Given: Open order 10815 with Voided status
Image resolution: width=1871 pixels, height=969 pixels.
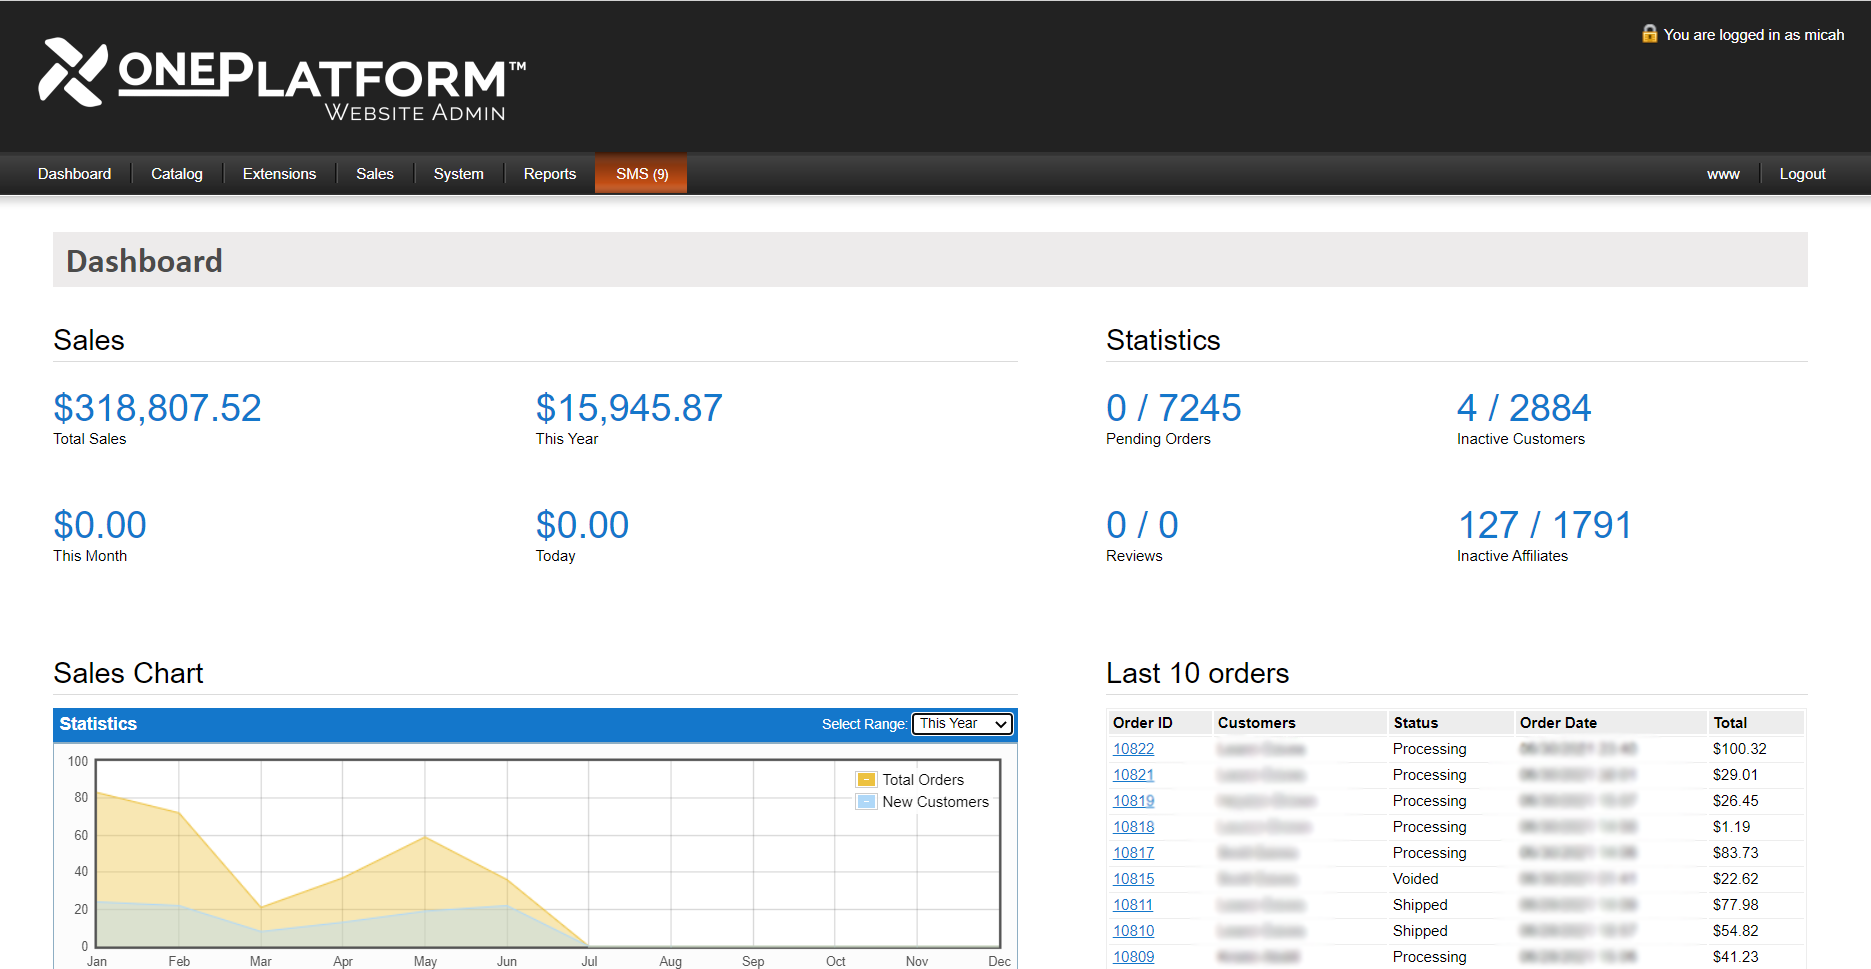Looking at the screenshot, I should [x=1133, y=879].
